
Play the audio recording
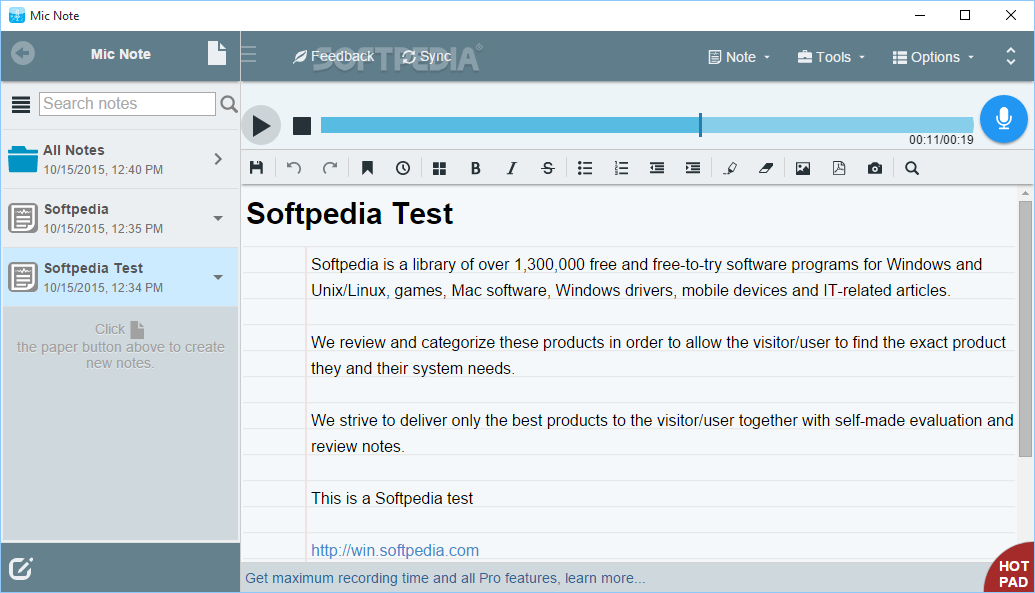click(261, 125)
